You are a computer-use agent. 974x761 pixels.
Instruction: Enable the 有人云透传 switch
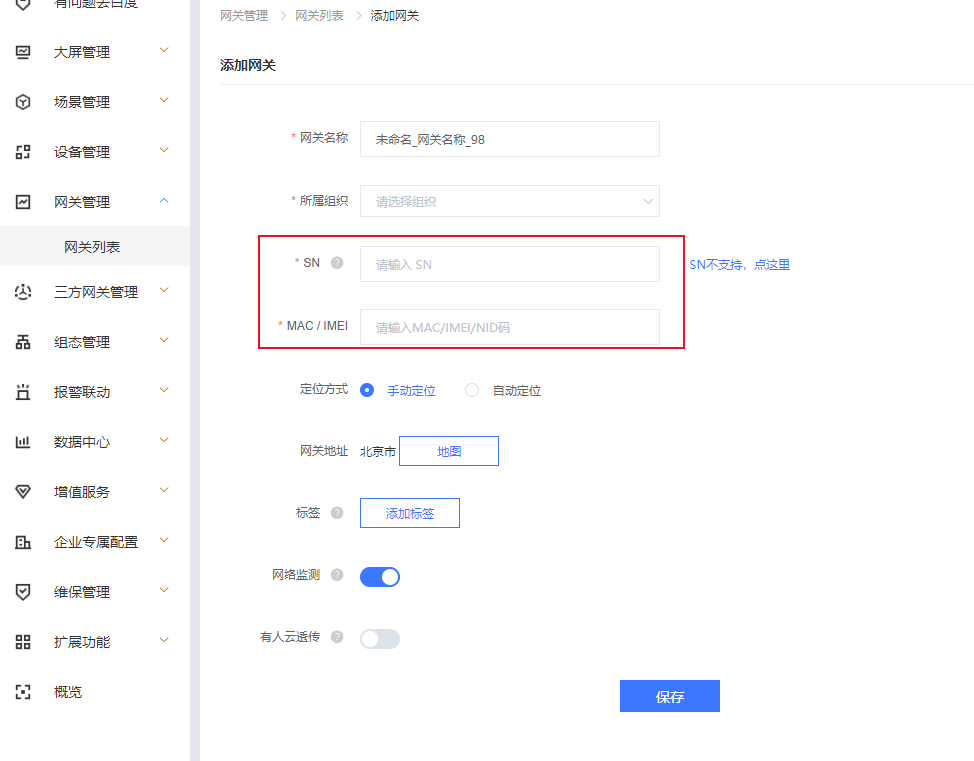point(380,638)
